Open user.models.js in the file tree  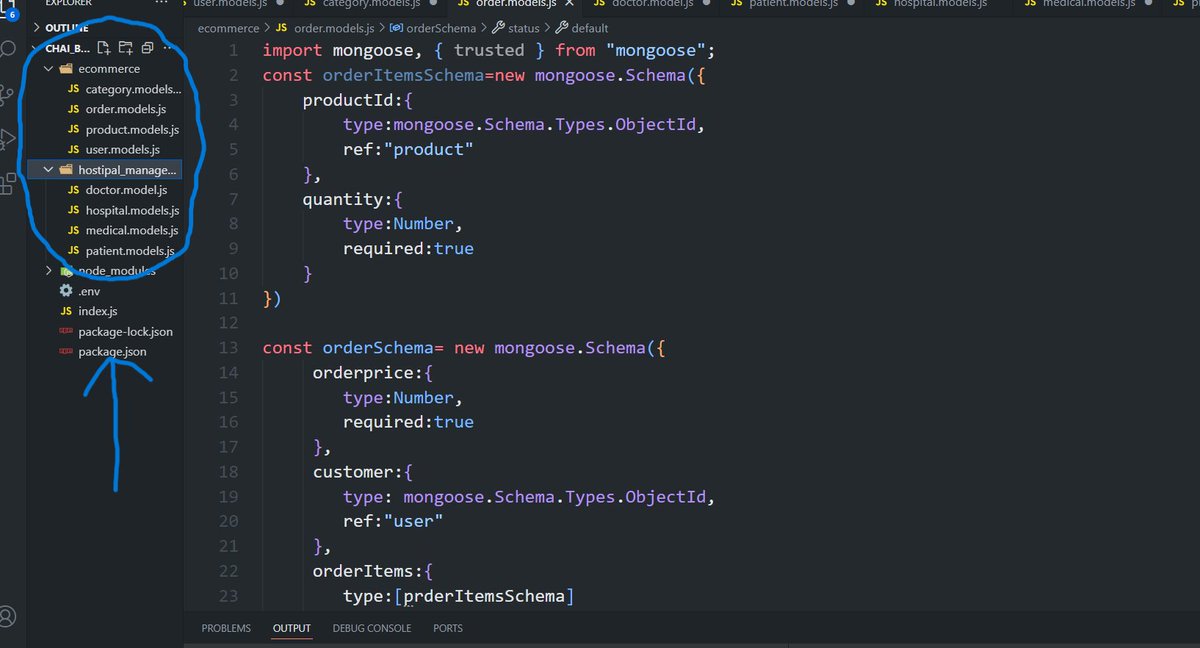(123, 149)
